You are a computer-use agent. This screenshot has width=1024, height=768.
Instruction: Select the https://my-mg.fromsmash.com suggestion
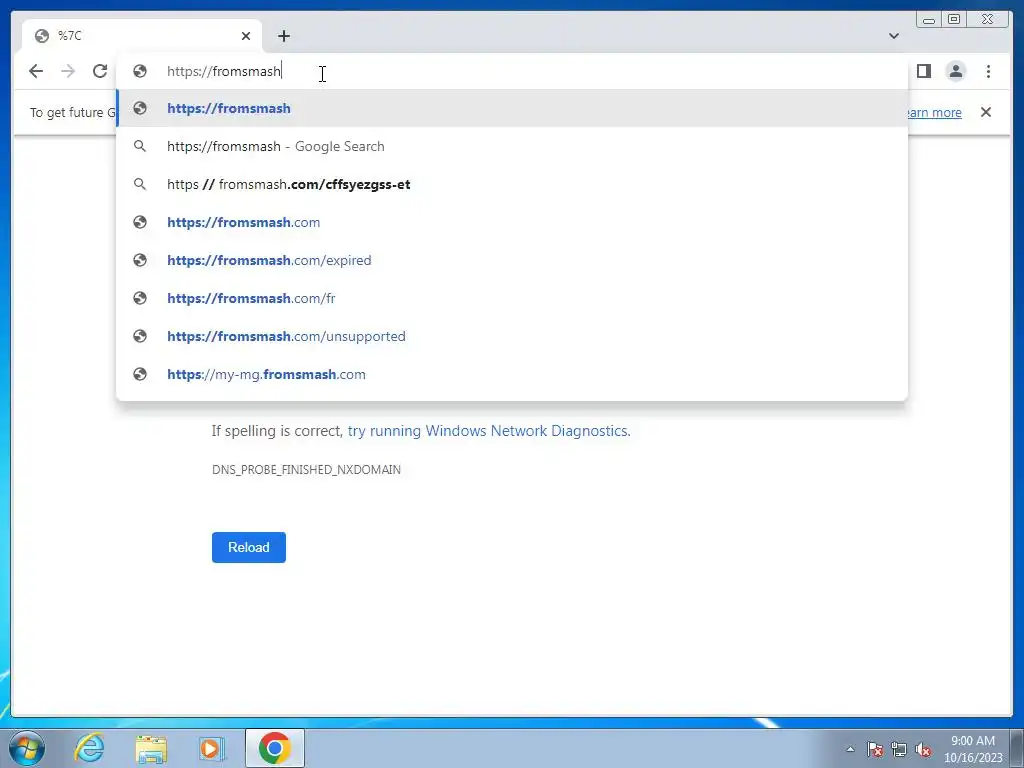click(512, 374)
